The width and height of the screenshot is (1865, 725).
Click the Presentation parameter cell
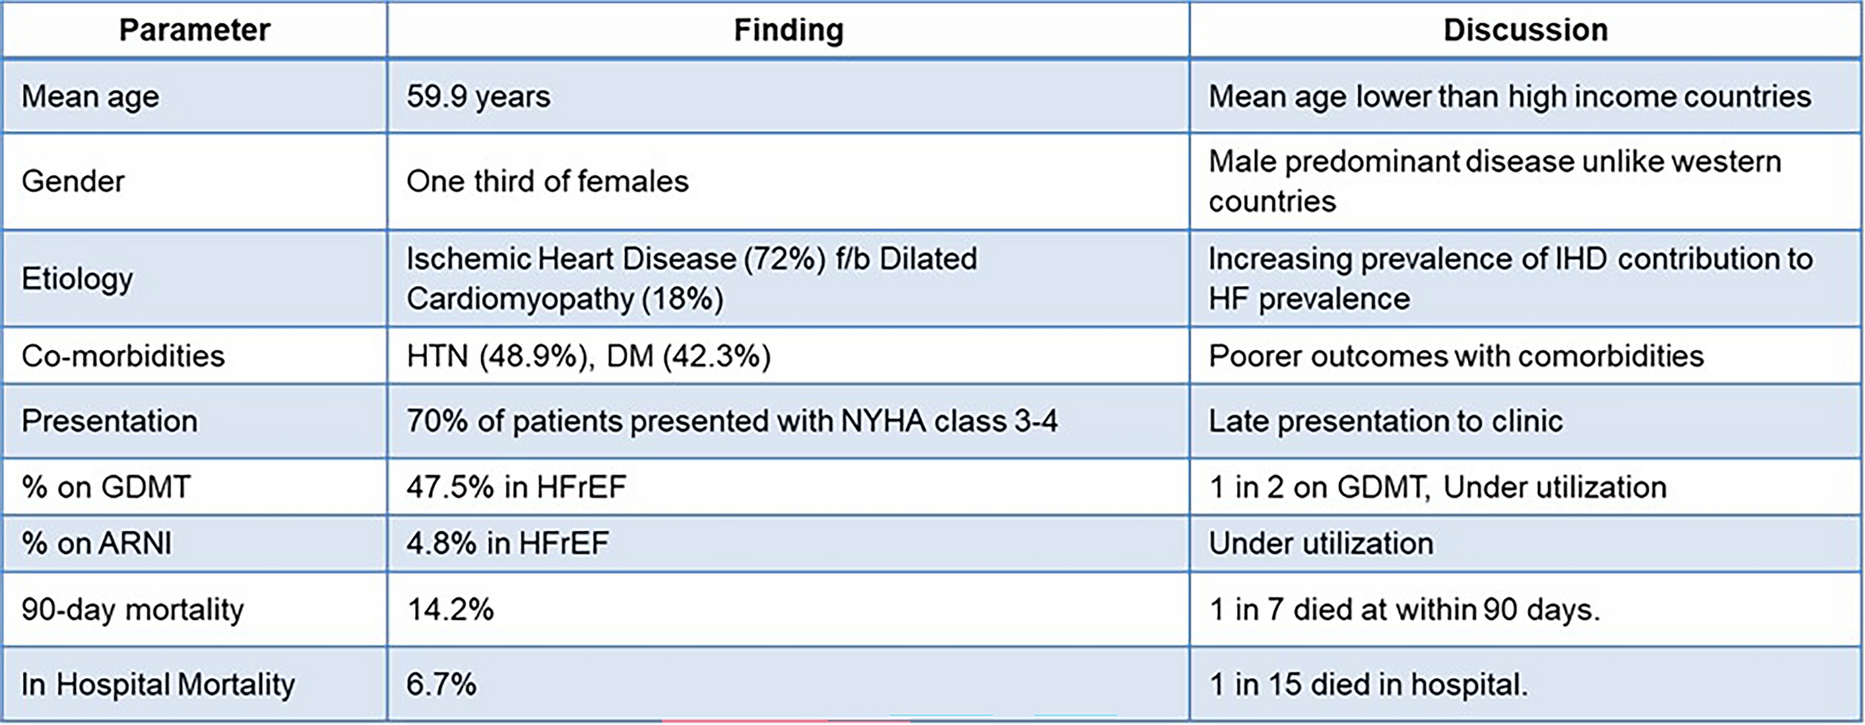tap(109, 421)
